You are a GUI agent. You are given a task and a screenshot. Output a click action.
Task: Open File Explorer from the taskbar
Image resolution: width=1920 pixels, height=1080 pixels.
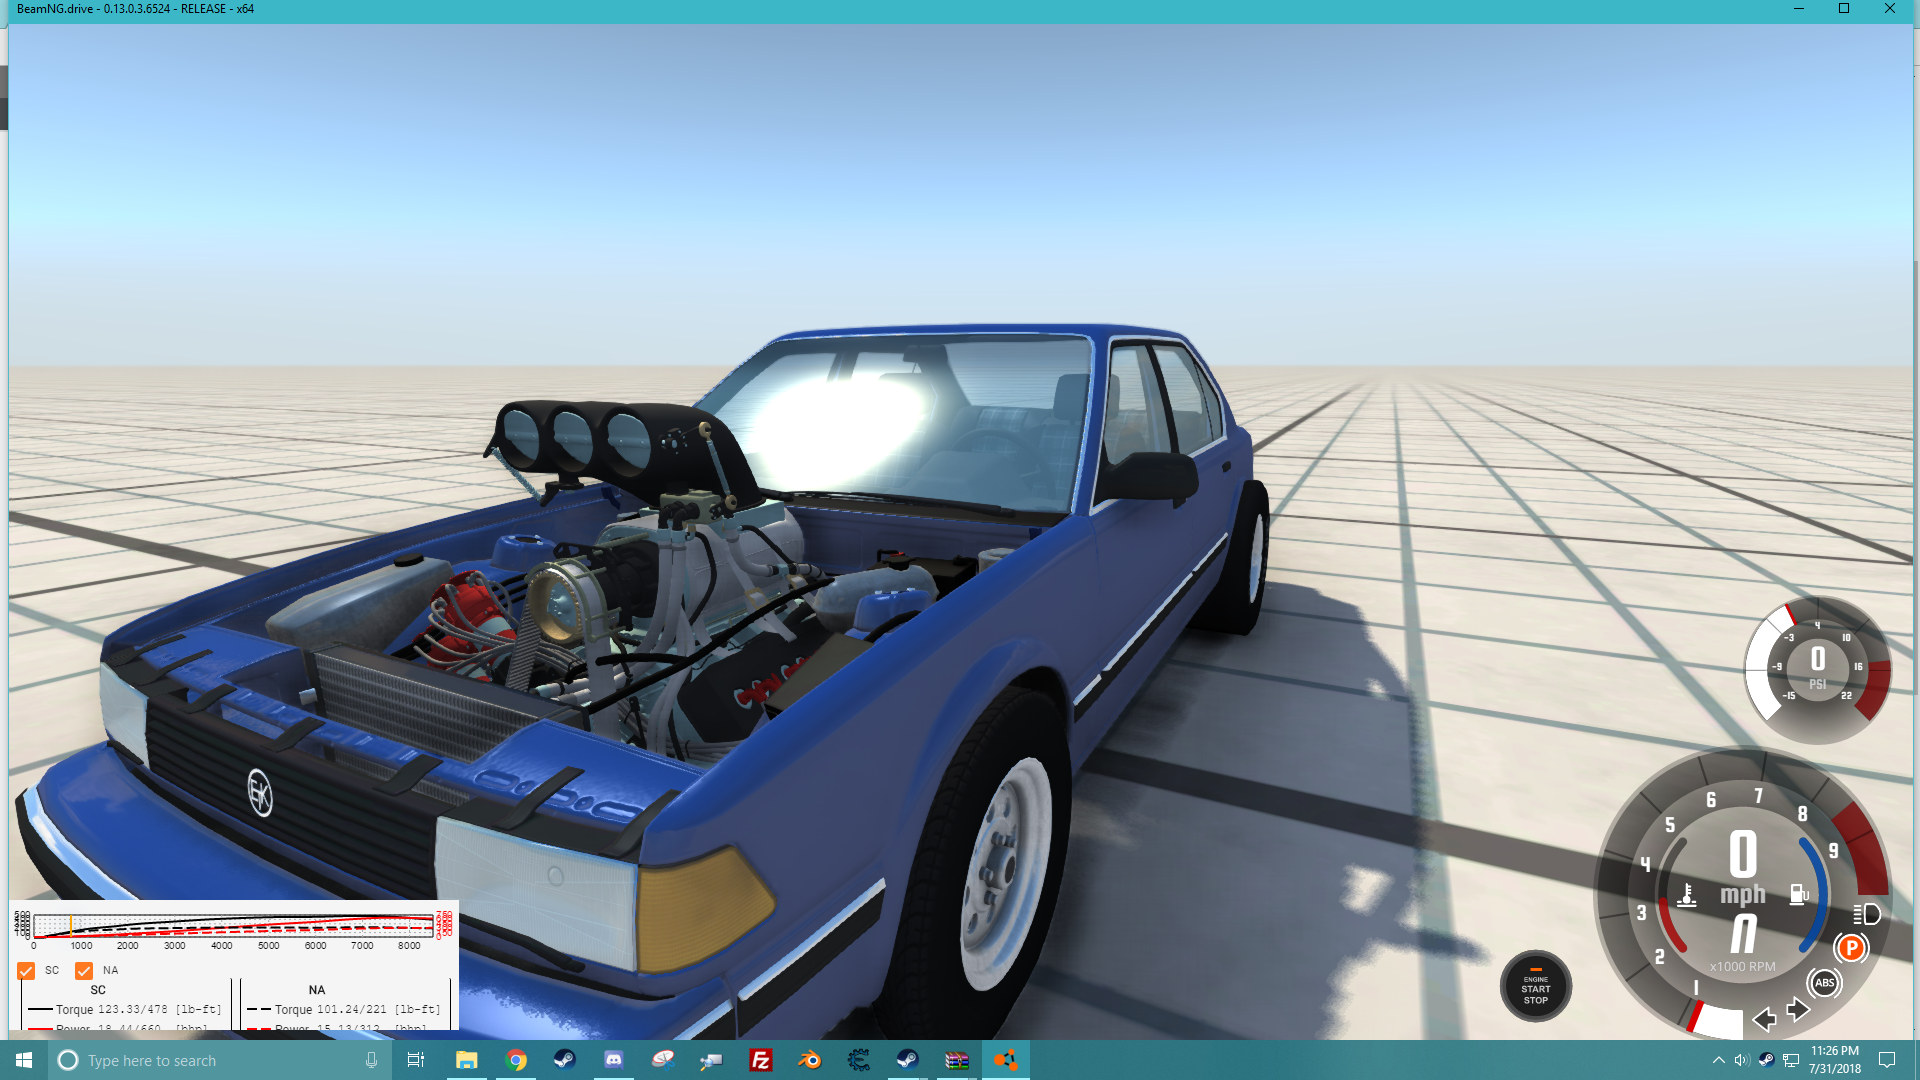[466, 1060]
